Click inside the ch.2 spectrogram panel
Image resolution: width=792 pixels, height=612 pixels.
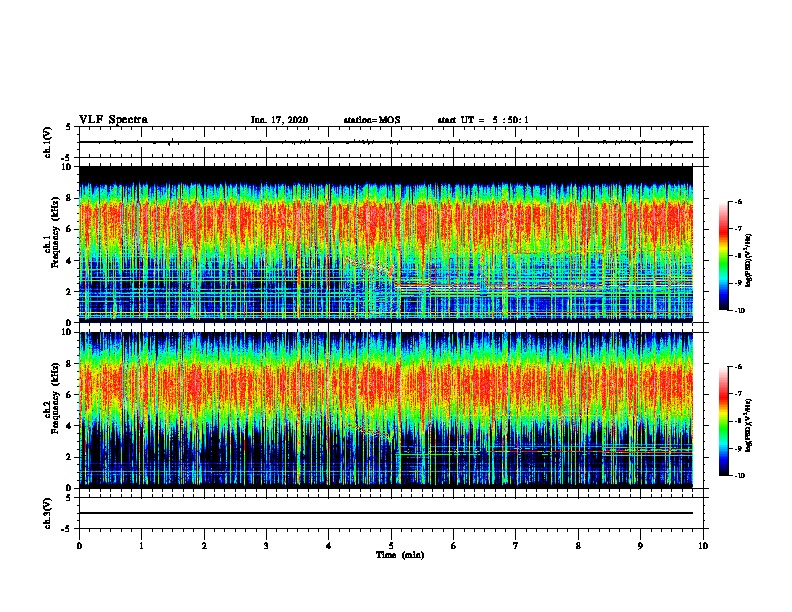pos(386,410)
